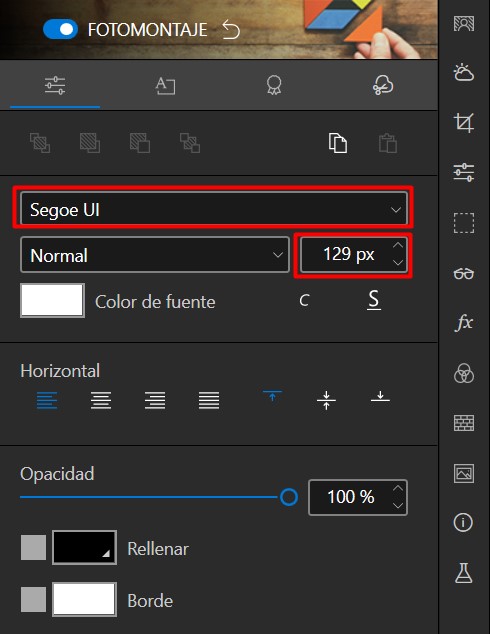Open the crop tool in the sidebar
This screenshot has height=634, width=490.
(x=463, y=123)
